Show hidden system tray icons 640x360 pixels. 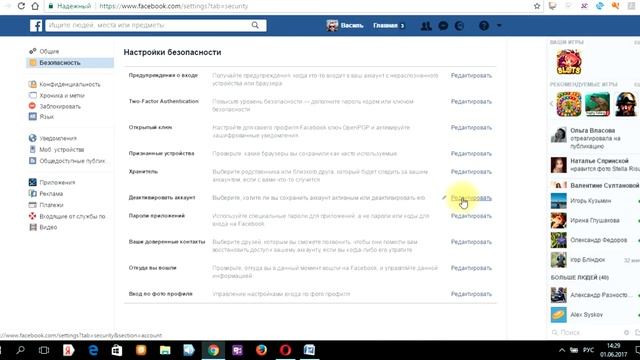pyautogui.click(x=562, y=350)
